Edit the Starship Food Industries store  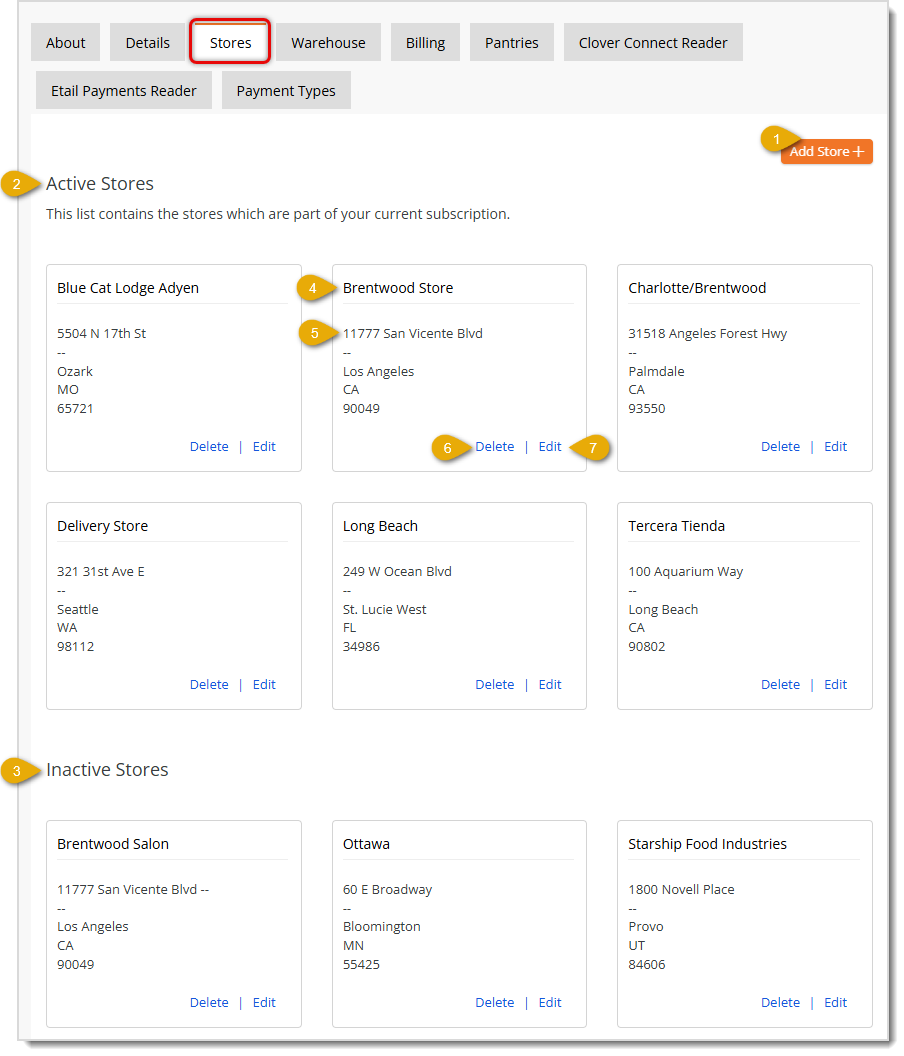pos(835,1002)
